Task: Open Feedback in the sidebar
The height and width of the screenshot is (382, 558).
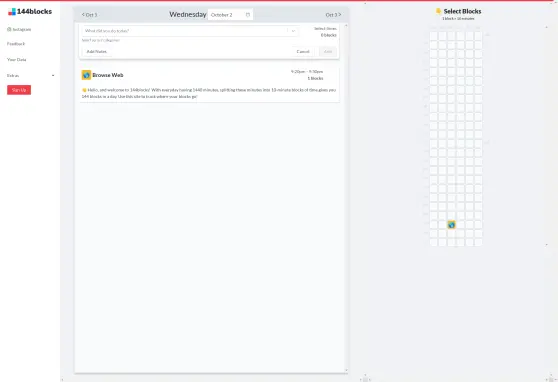Action: [x=16, y=44]
